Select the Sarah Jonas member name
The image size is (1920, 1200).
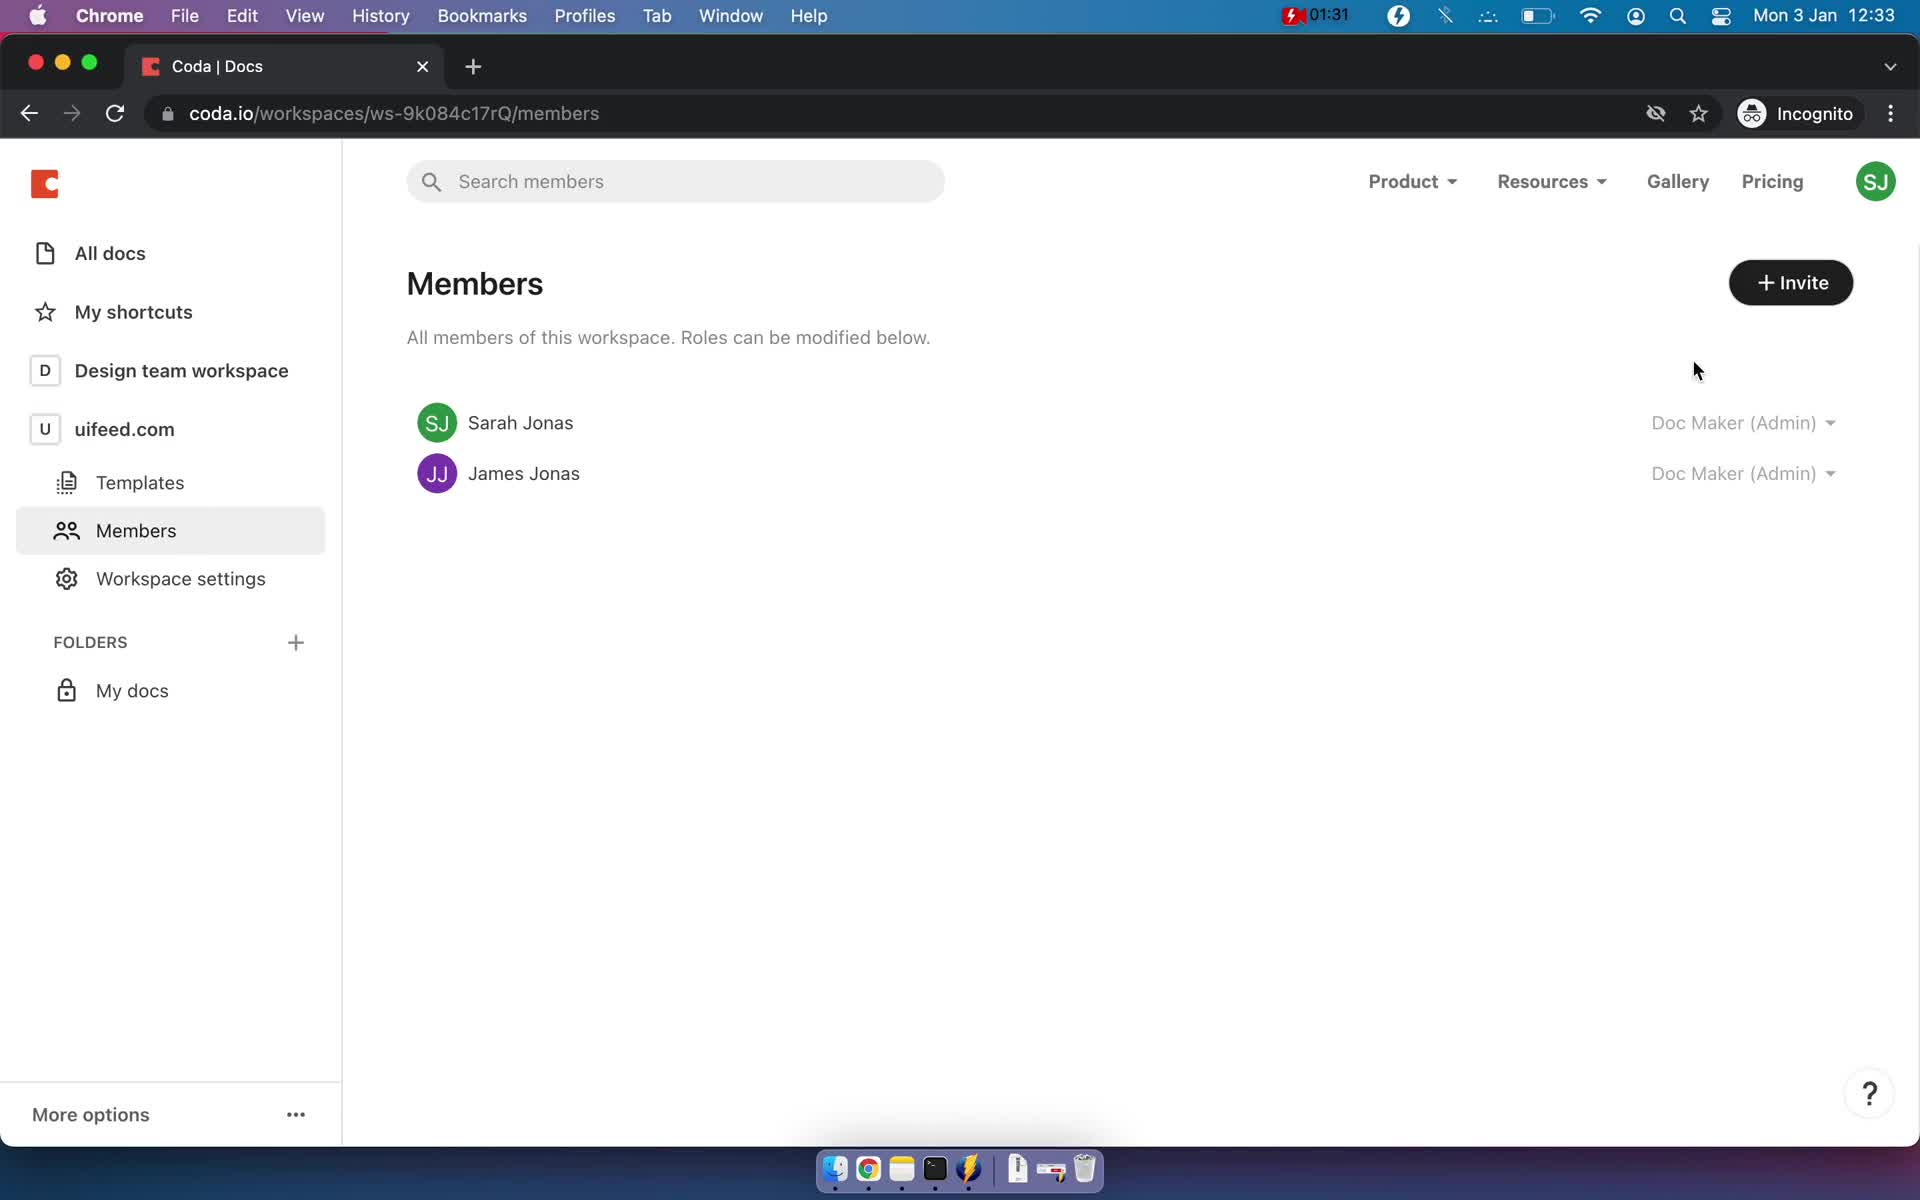point(520,423)
